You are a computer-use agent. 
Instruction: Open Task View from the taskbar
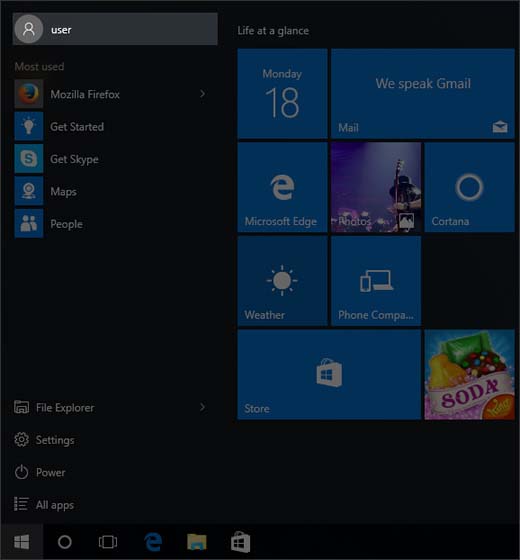(x=108, y=542)
